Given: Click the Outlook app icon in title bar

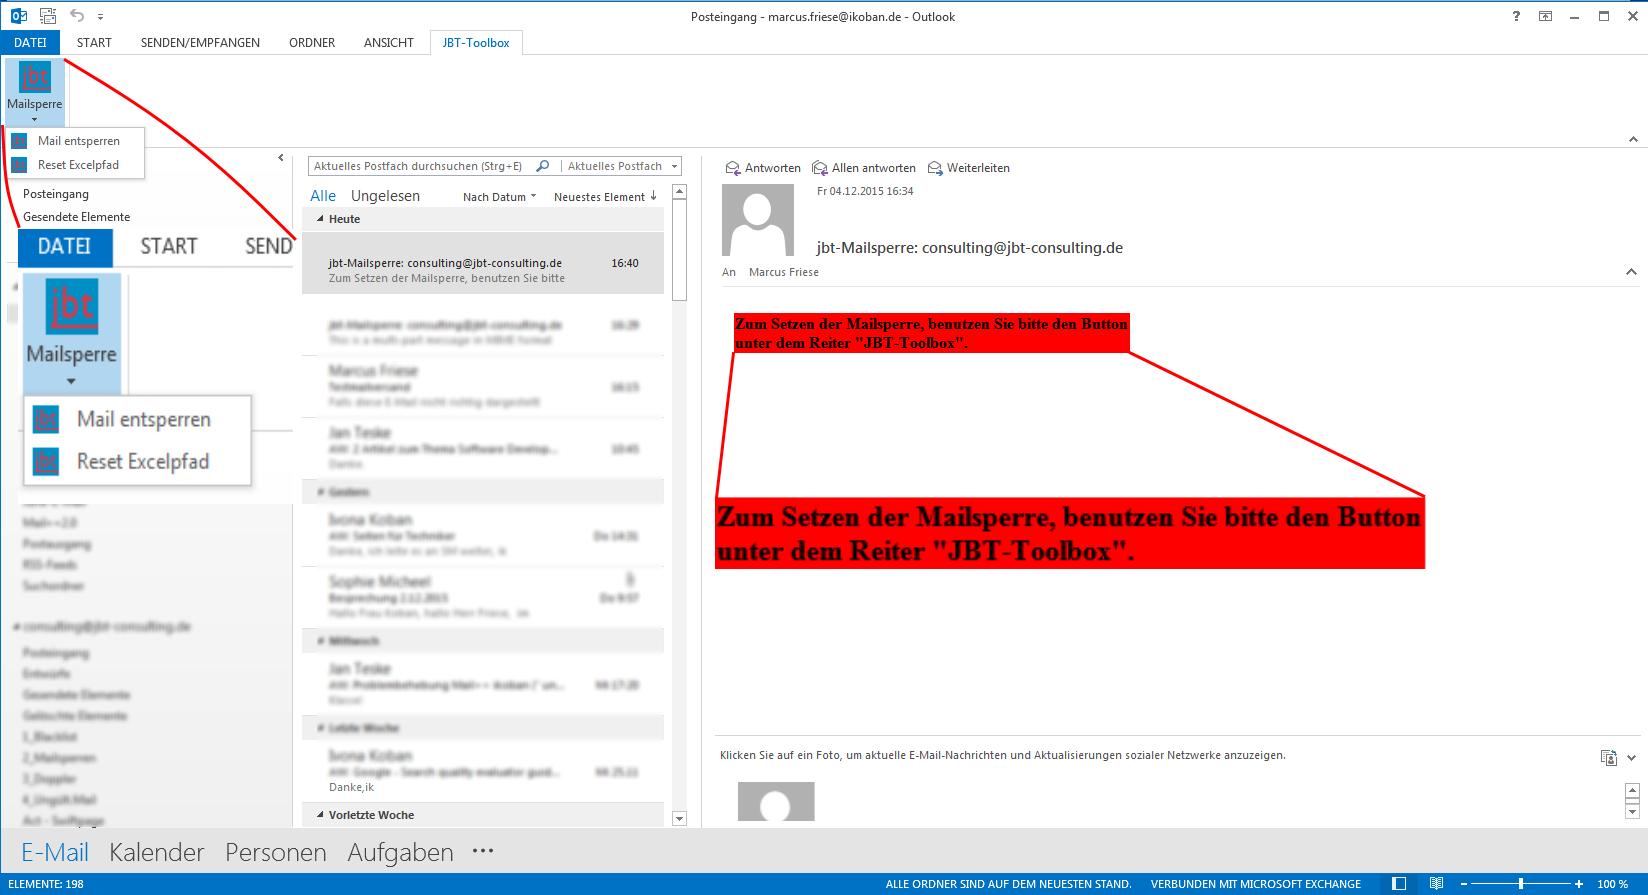Looking at the screenshot, I should [x=19, y=16].
